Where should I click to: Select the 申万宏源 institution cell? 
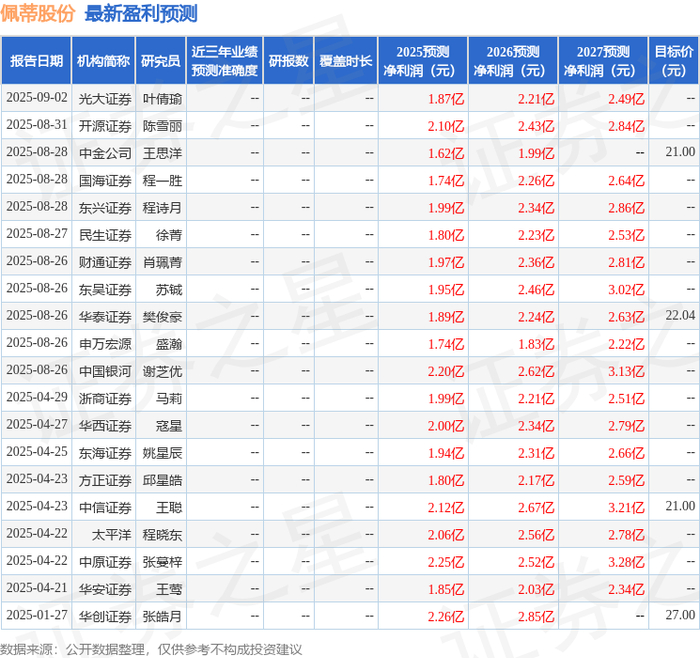click(x=105, y=344)
